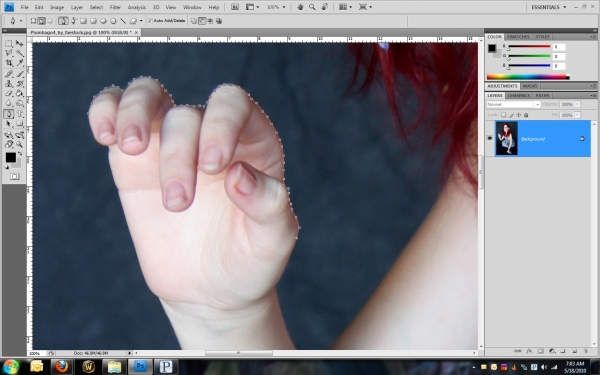Select the Clone Stamp tool
The width and height of the screenshot is (600, 375).
[9, 83]
